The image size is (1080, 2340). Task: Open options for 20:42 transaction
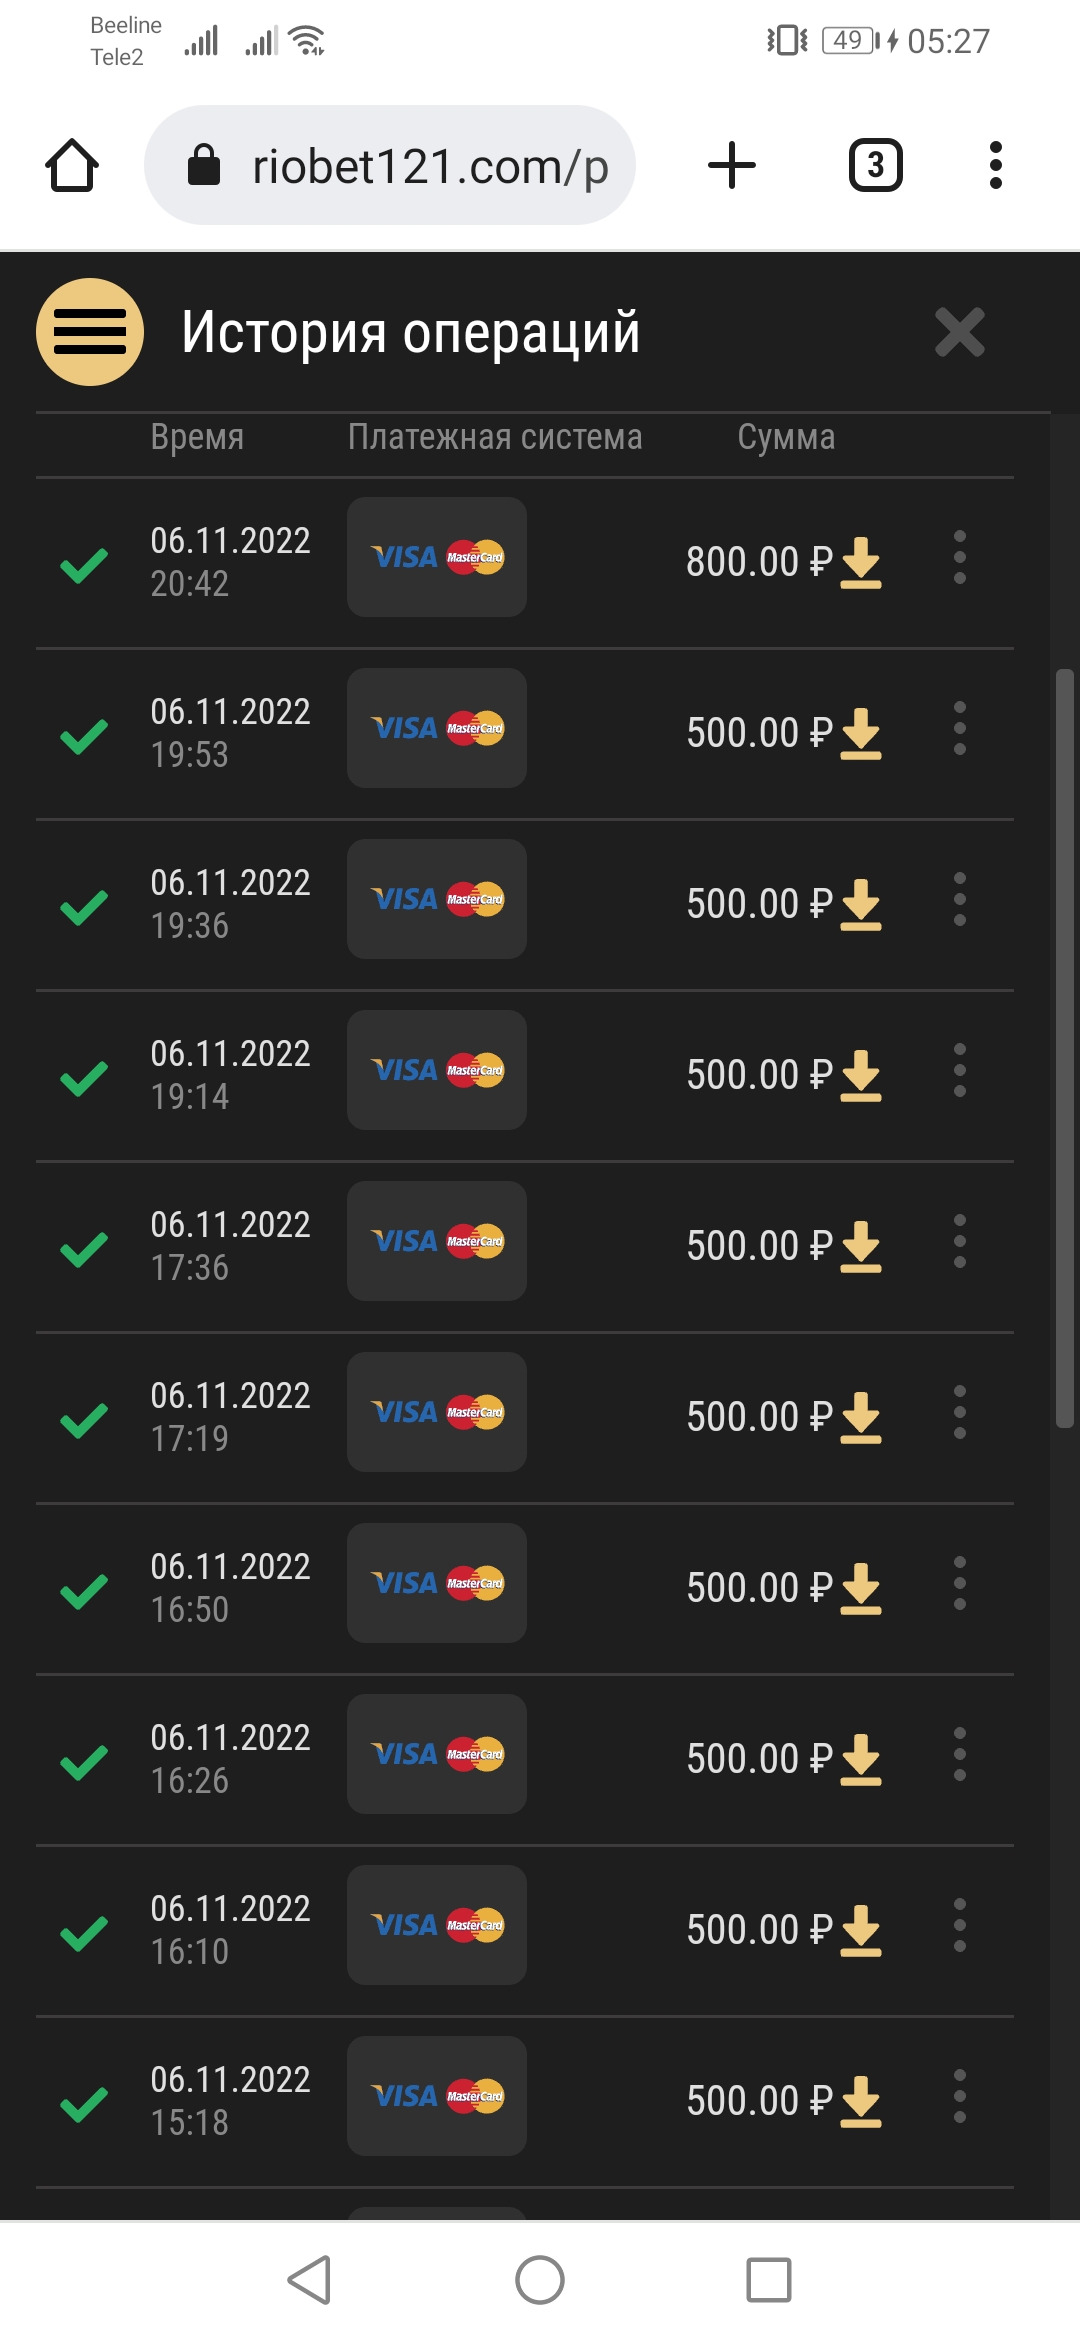(x=960, y=557)
